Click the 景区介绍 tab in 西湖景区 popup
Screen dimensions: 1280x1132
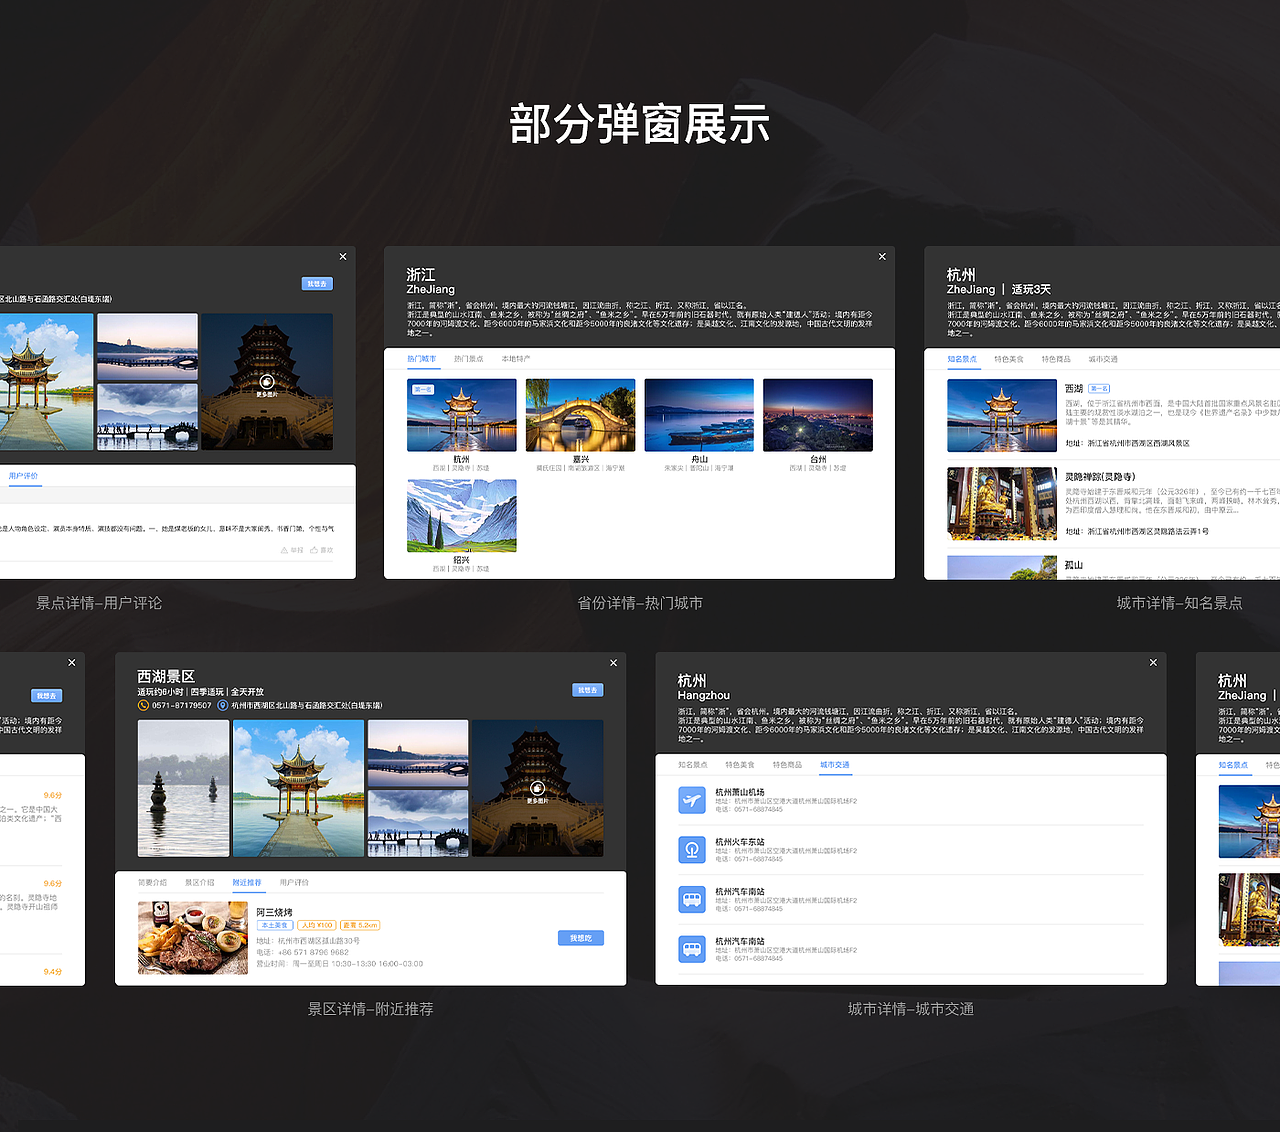tap(200, 883)
